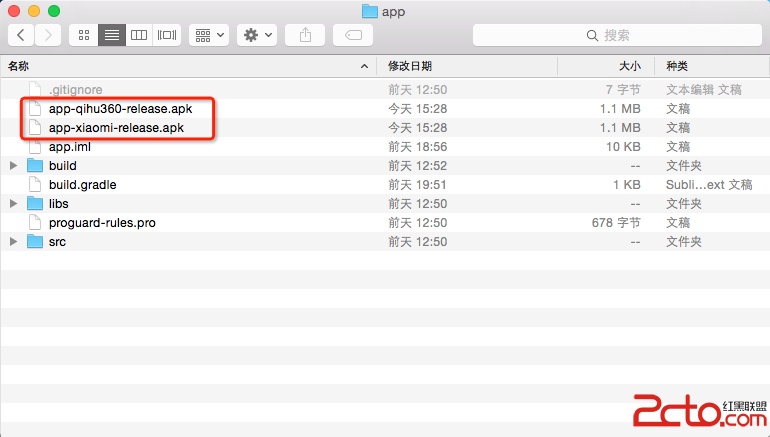
Task: Select the app-xiaomi-release.apk file icon
Action: (x=35, y=128)
